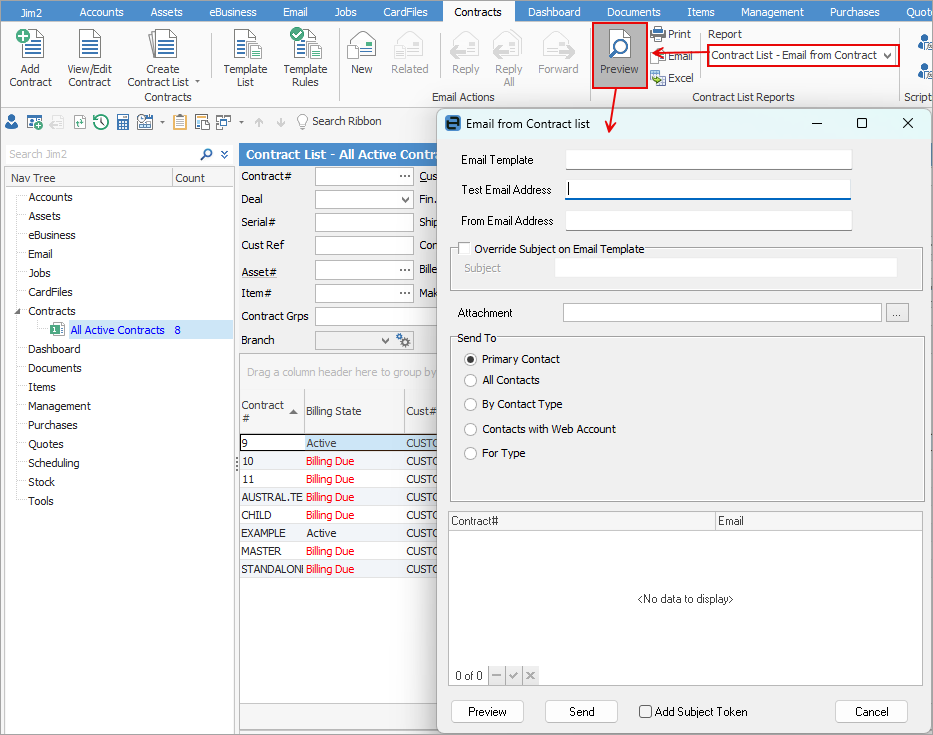This screenshot has width=933, height=735.
Task: Click the Branch settings gear icon
Action: click(x=403, y=340)
